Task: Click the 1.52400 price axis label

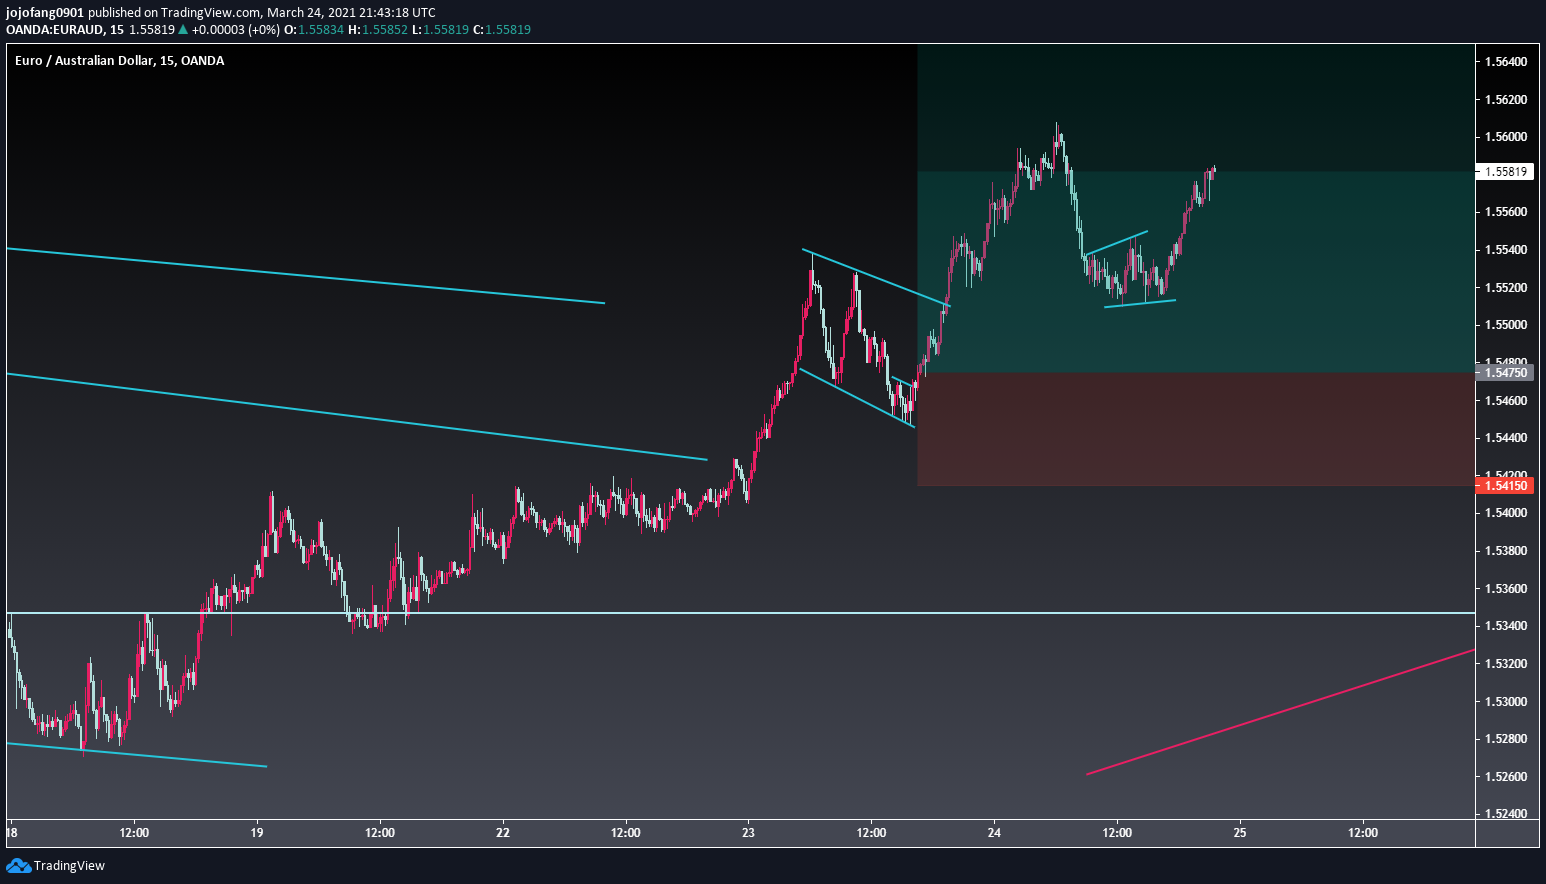Action: click(x=1506, y=814)
